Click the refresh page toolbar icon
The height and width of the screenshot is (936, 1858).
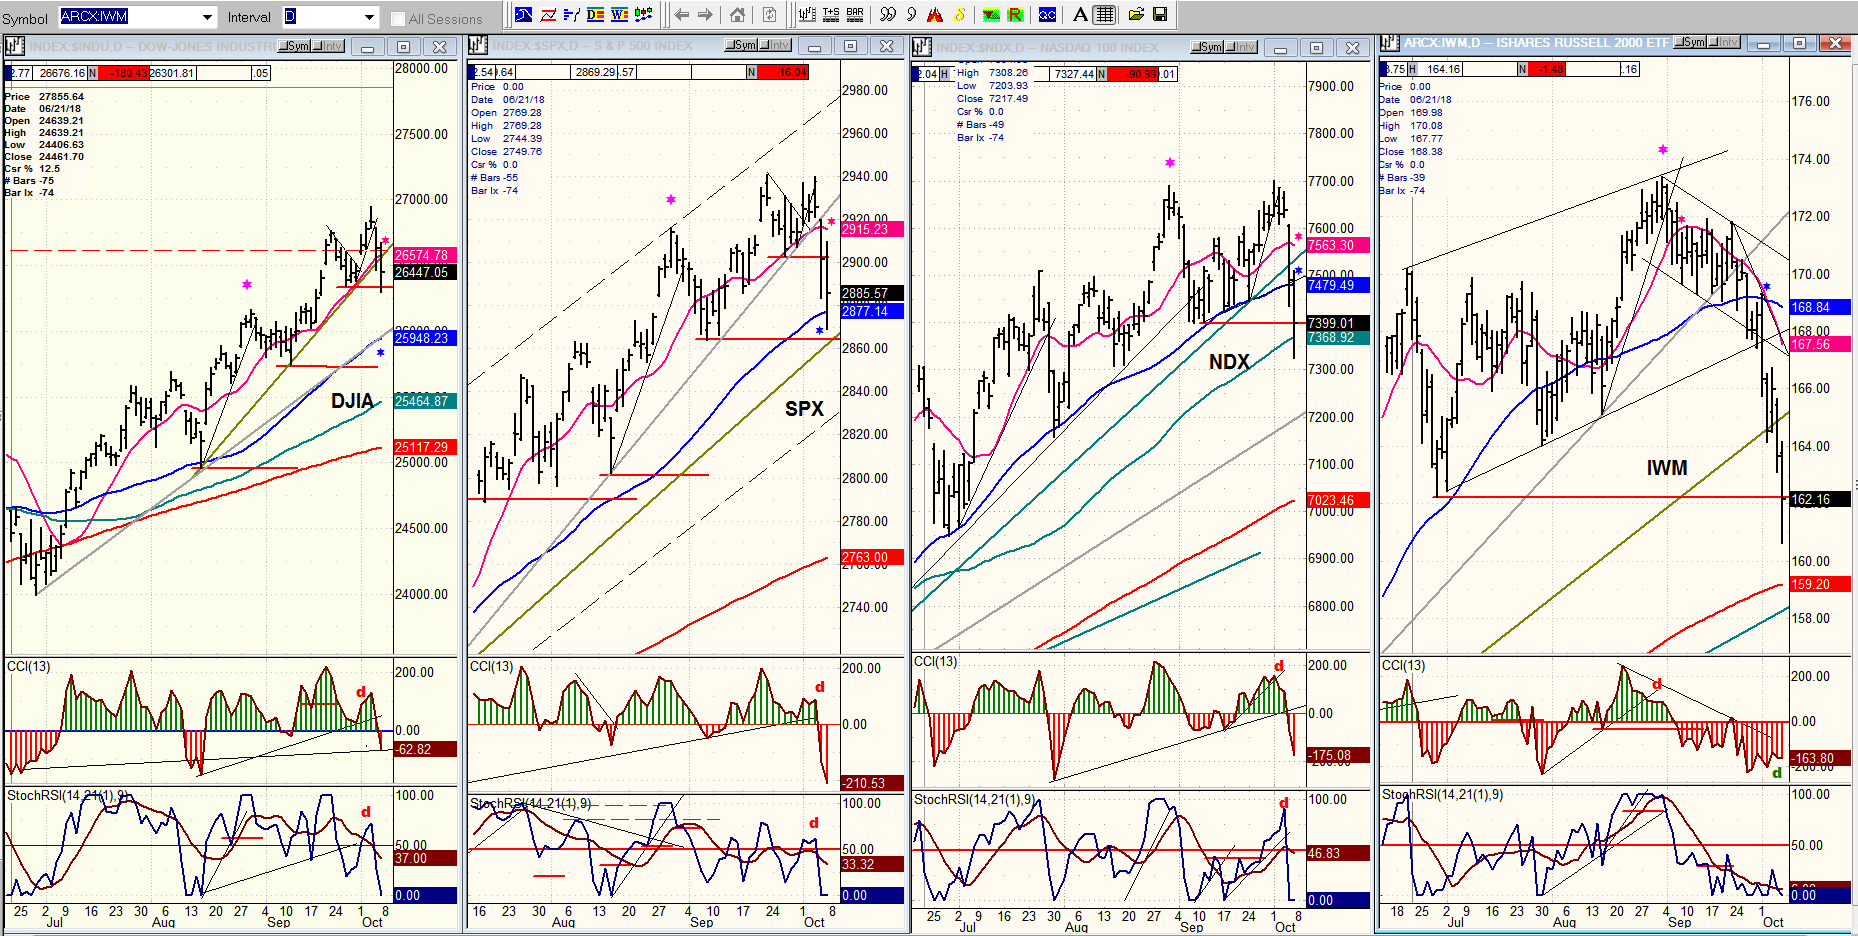pos(769,15)
